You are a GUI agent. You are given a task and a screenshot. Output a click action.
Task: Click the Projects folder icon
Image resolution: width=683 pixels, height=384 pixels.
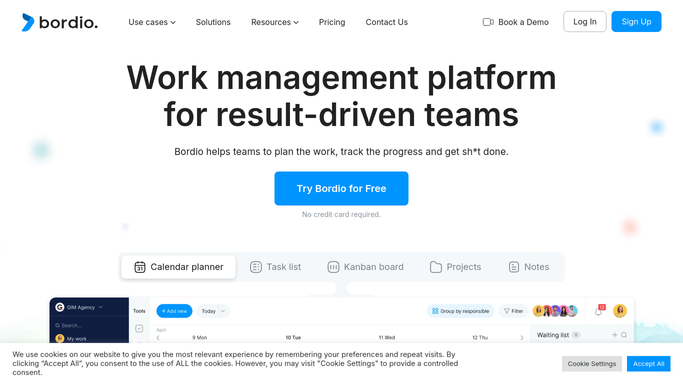point(436,267)
